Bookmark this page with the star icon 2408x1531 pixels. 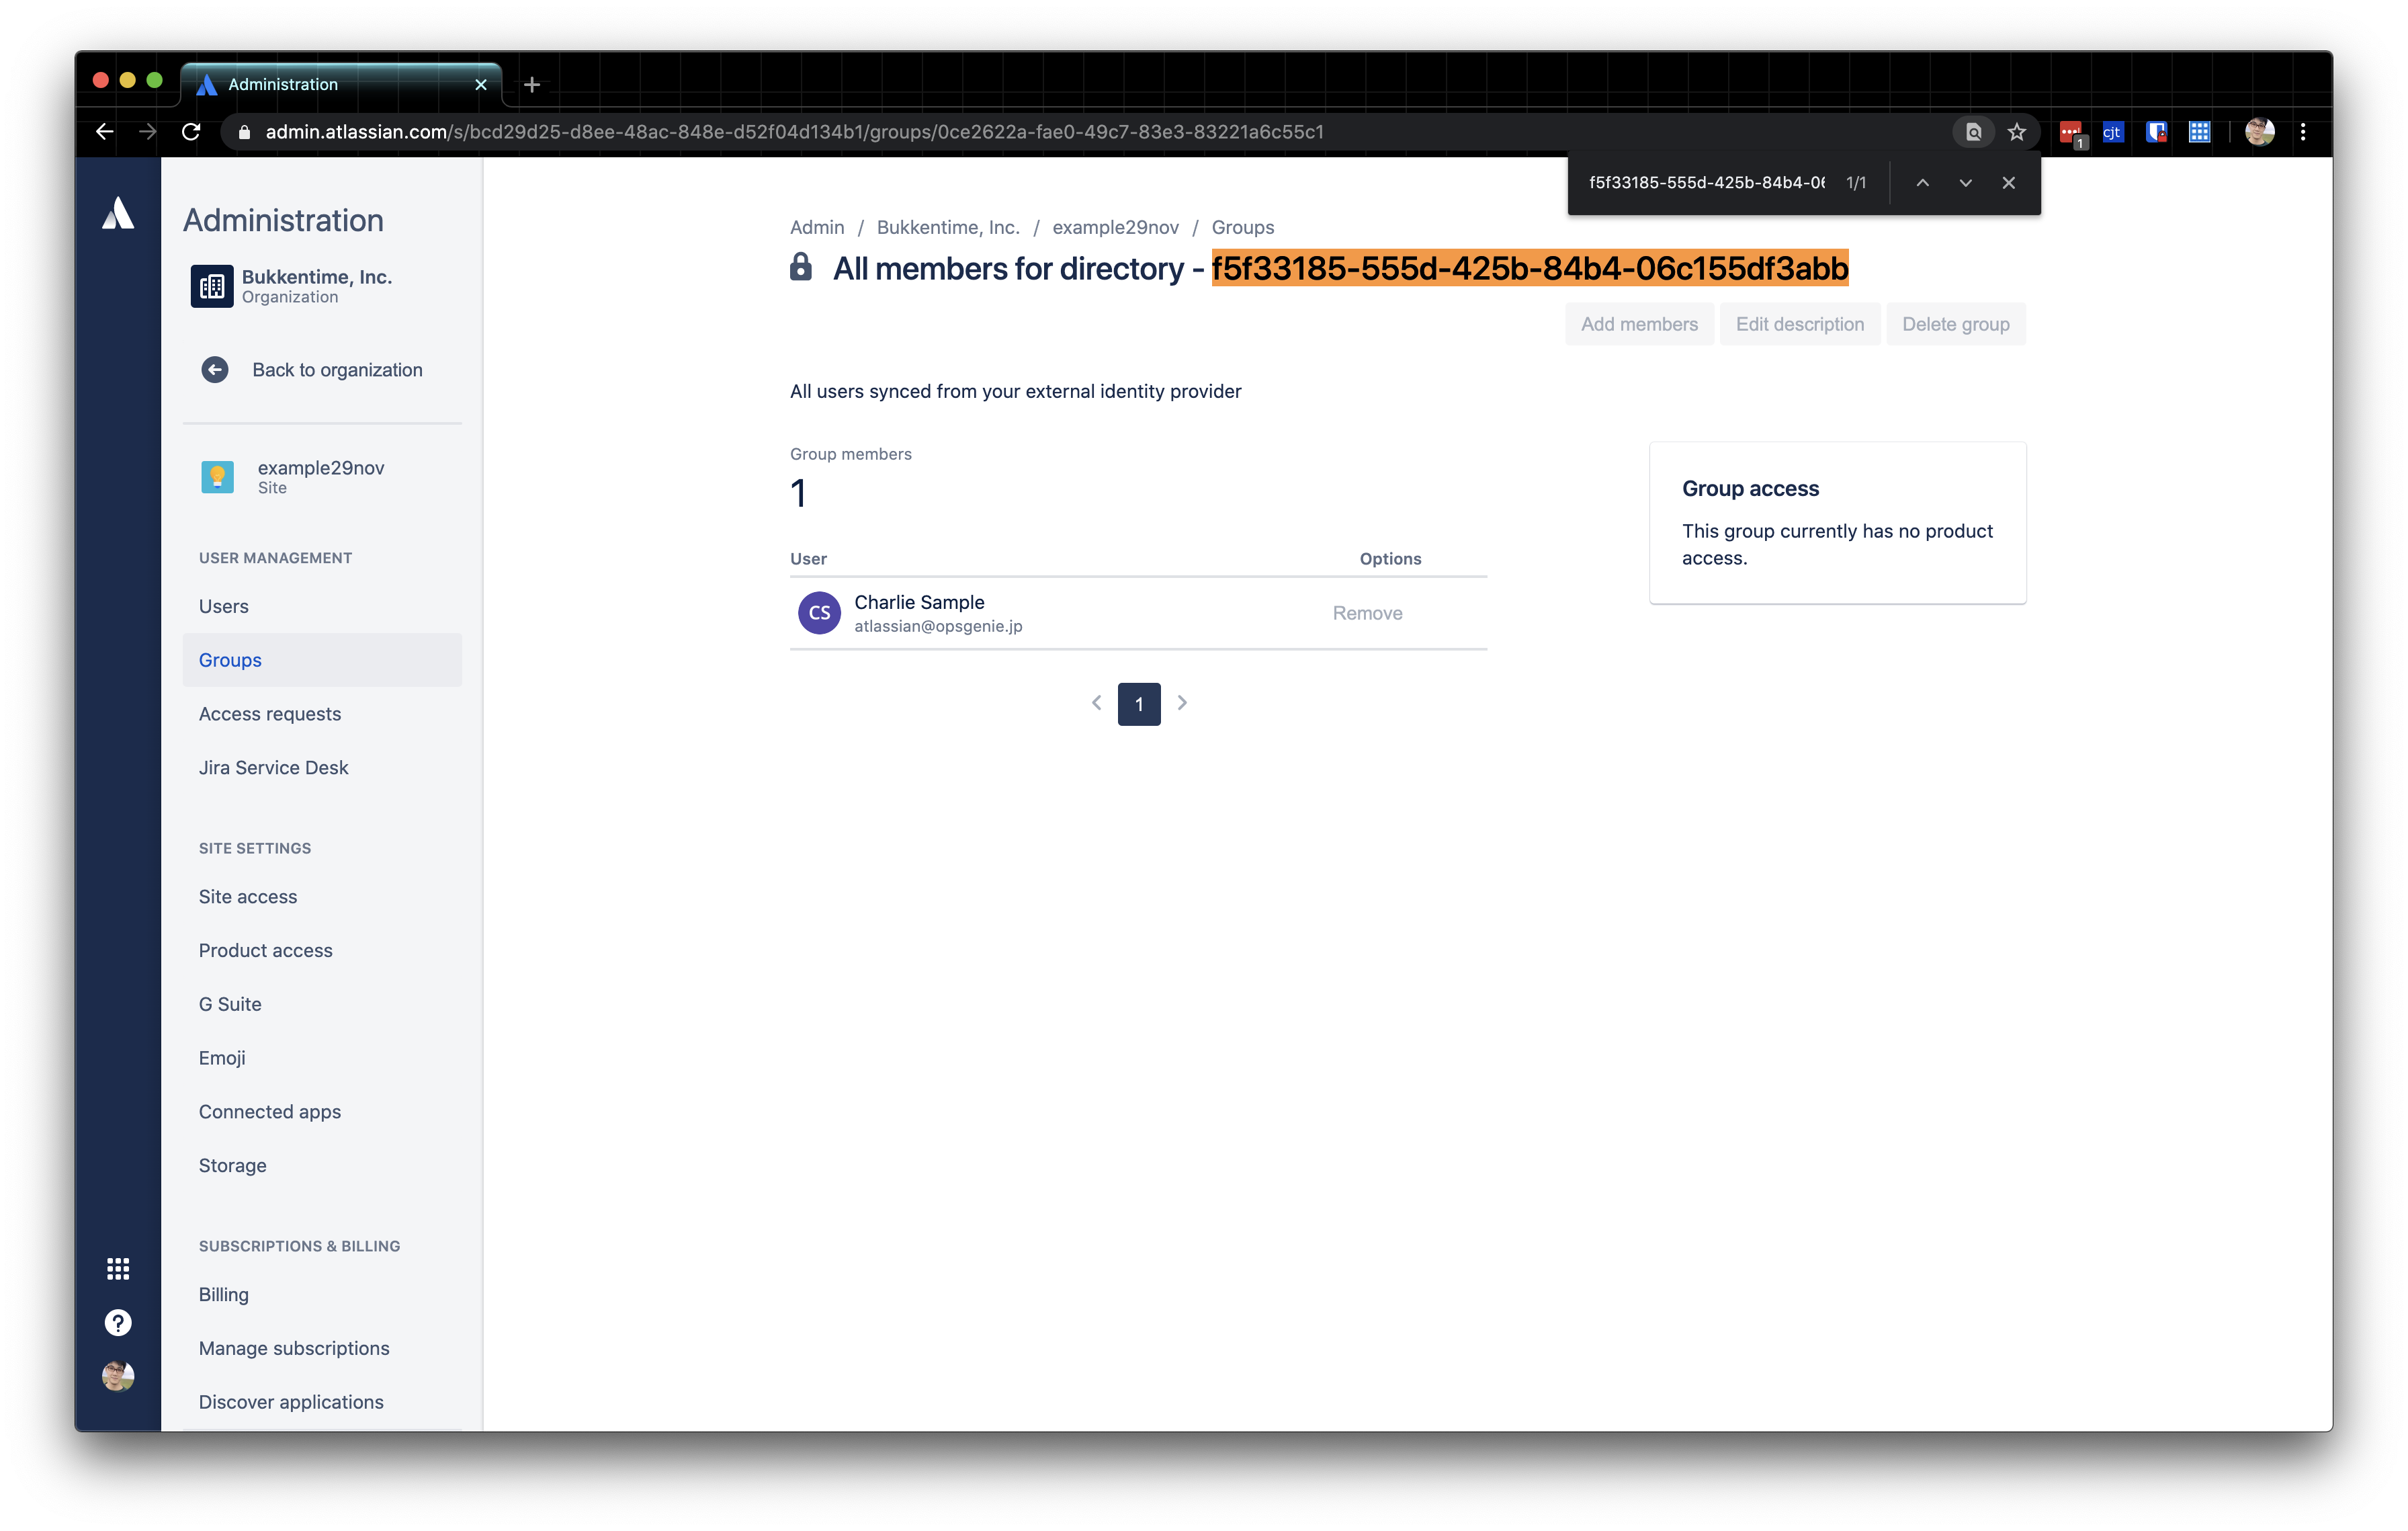2017,132
